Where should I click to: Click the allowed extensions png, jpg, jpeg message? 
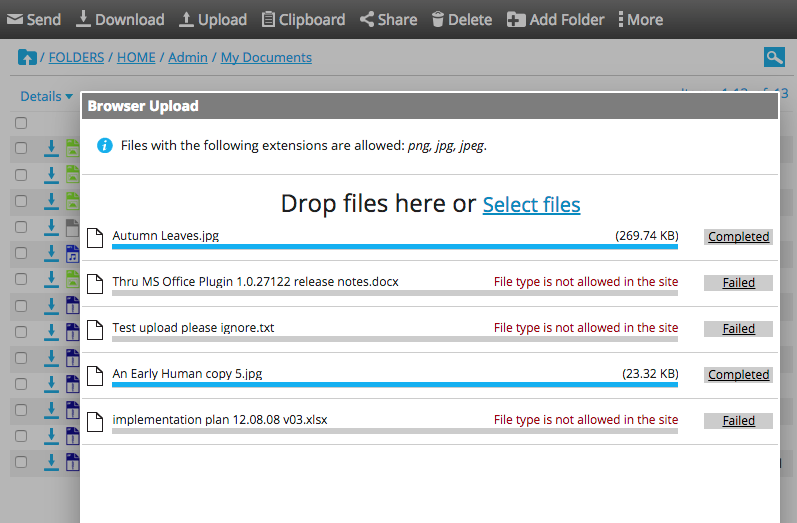click(x=303, y=146)
